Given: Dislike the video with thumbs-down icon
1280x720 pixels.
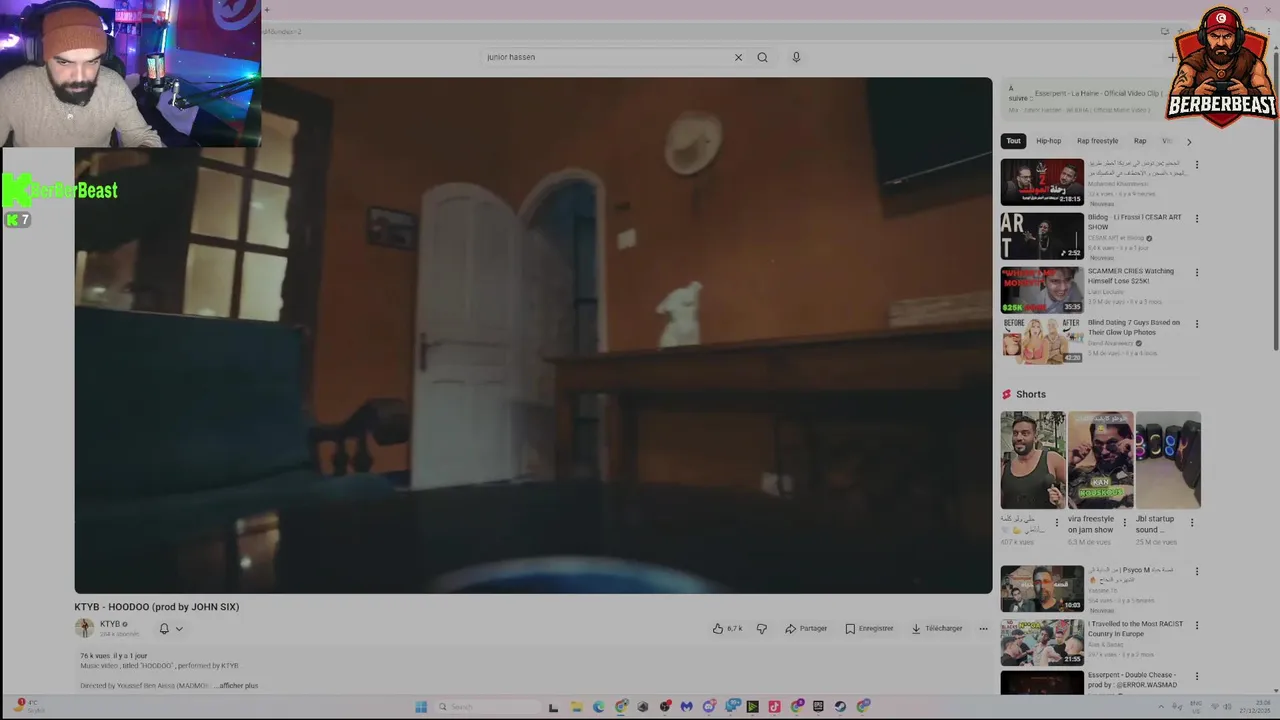Looking at the screenshot, I should tap(761, 628).
